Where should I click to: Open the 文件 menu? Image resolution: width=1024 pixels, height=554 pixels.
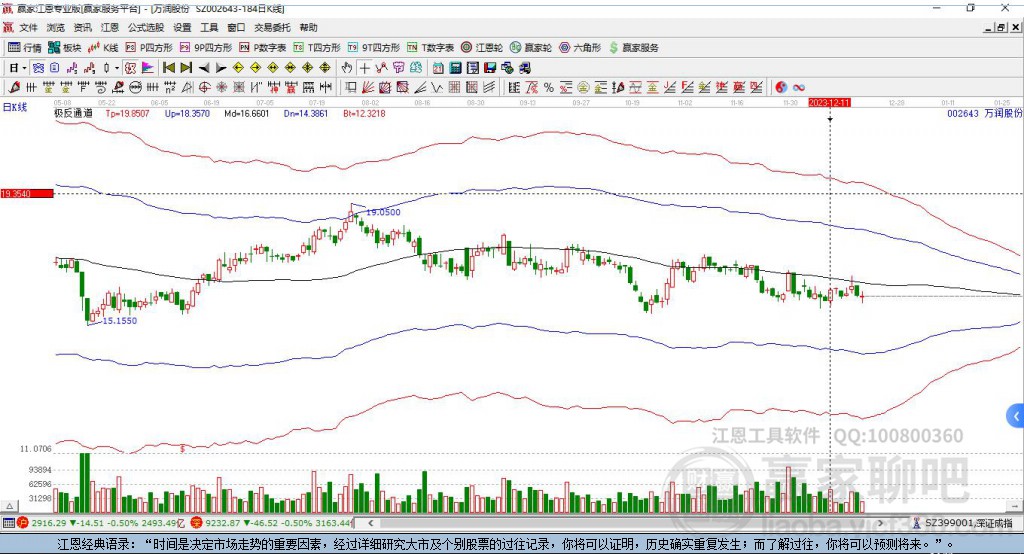[x=28, y=27]
